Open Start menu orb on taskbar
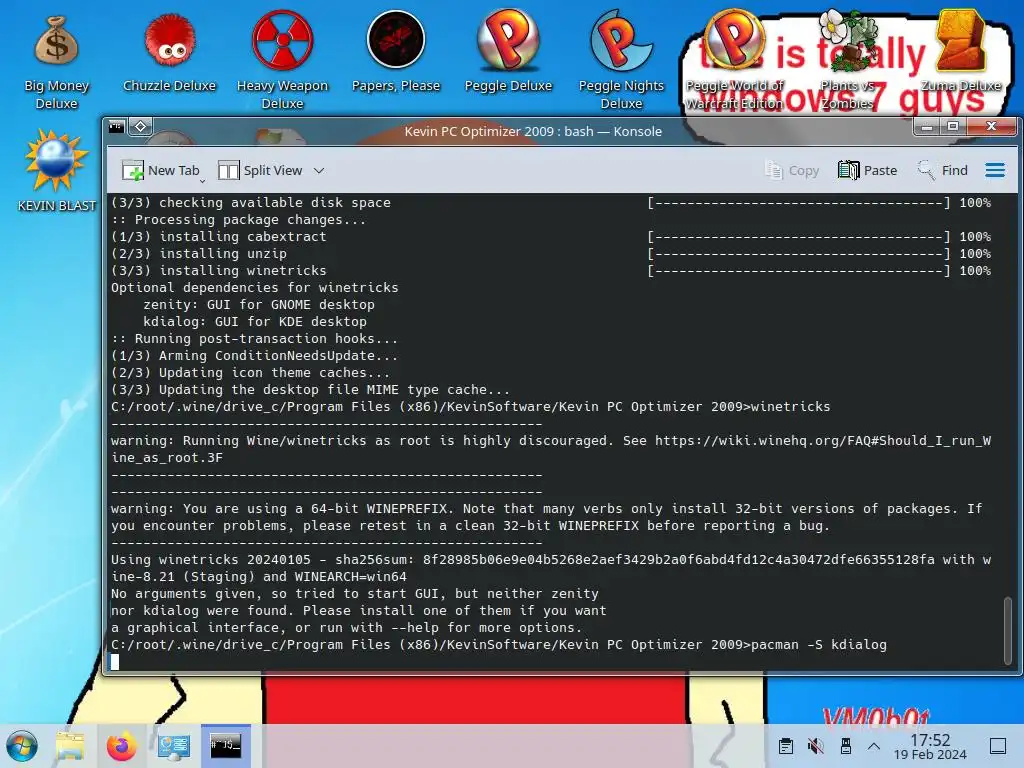 coord(22,745)
